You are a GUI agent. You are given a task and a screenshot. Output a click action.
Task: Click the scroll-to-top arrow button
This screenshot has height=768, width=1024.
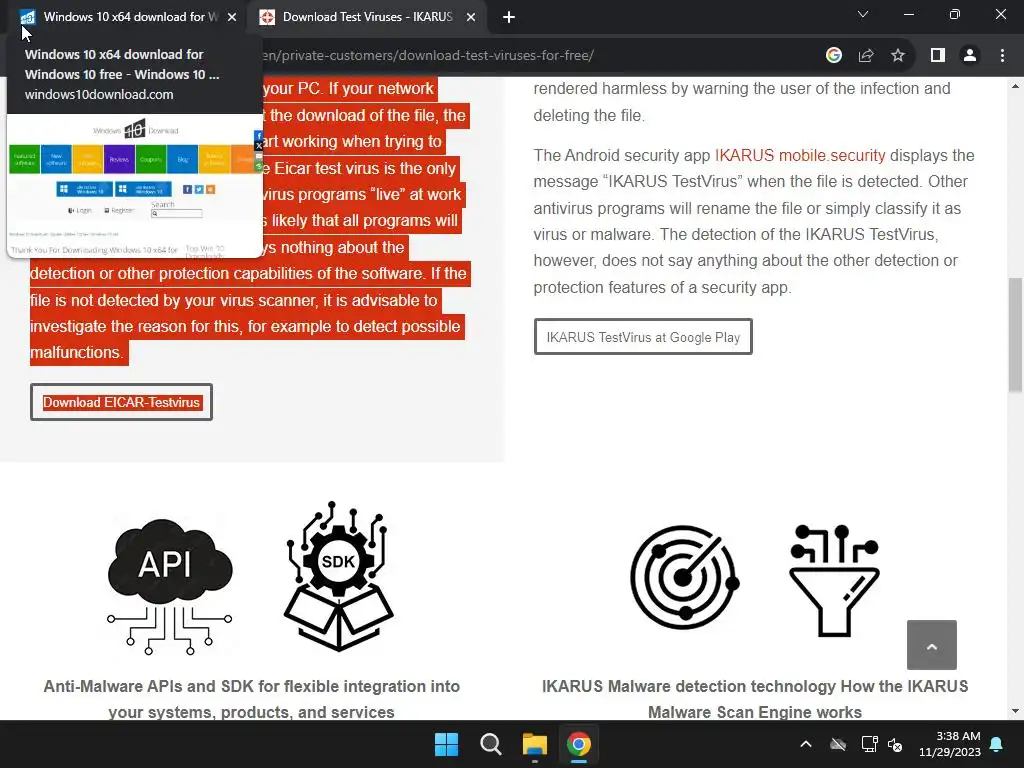click(932, 645)
